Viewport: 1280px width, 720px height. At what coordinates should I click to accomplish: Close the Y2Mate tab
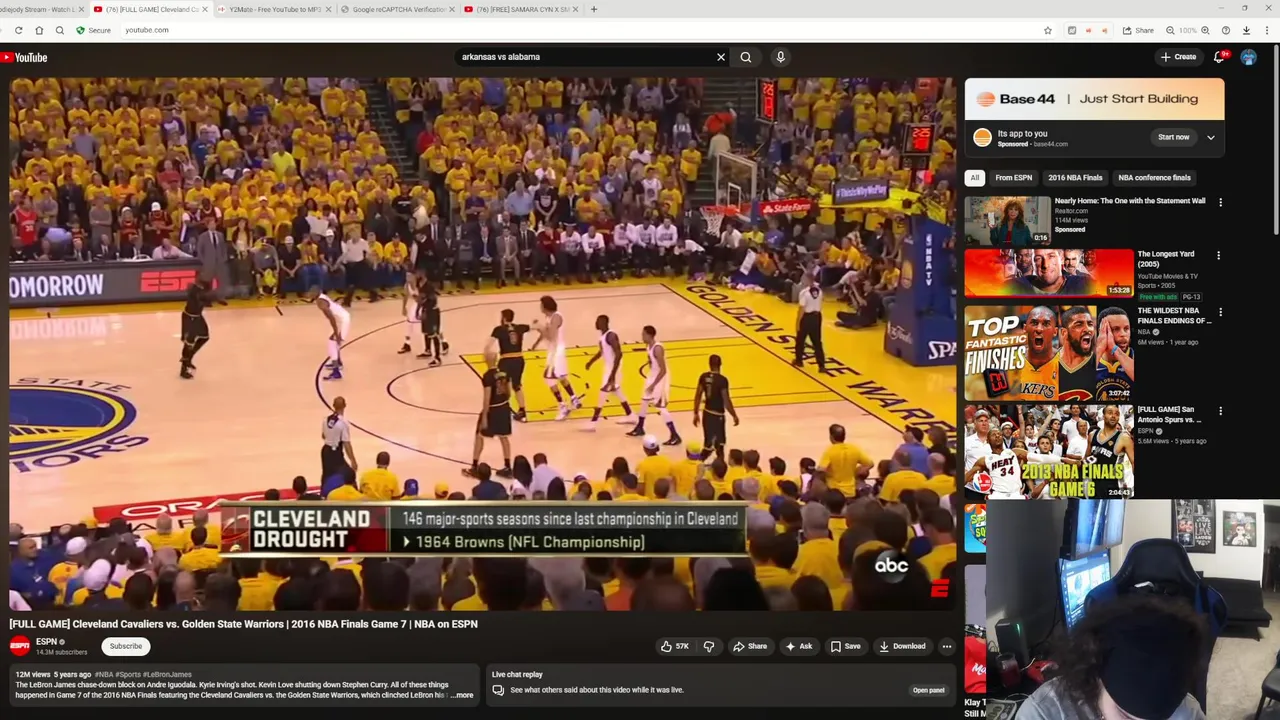coord(328,9)
